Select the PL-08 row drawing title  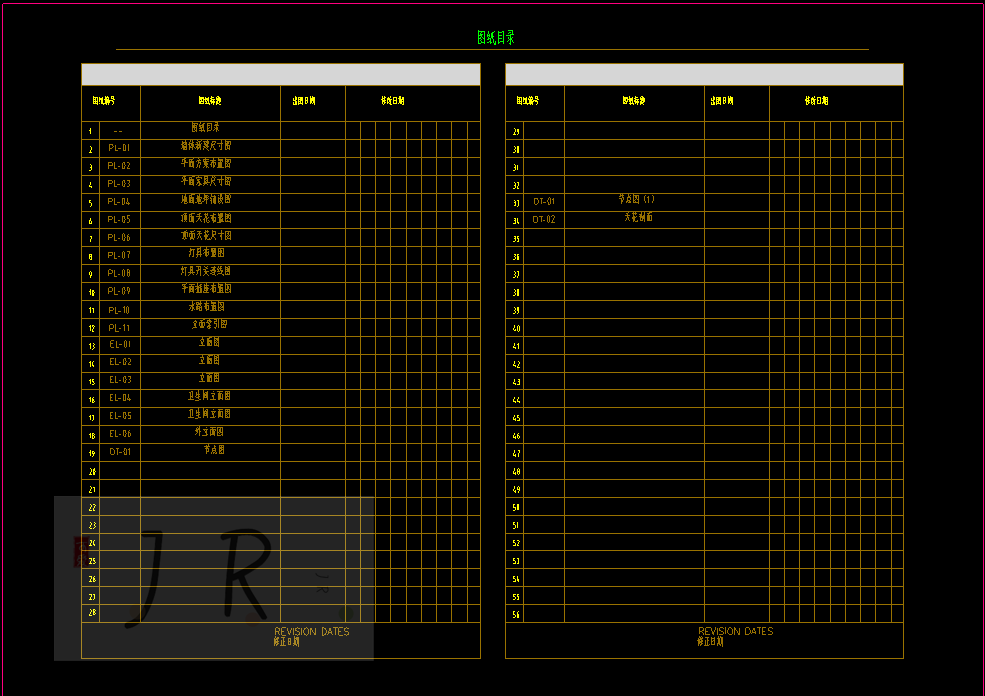tap(206, 271)
